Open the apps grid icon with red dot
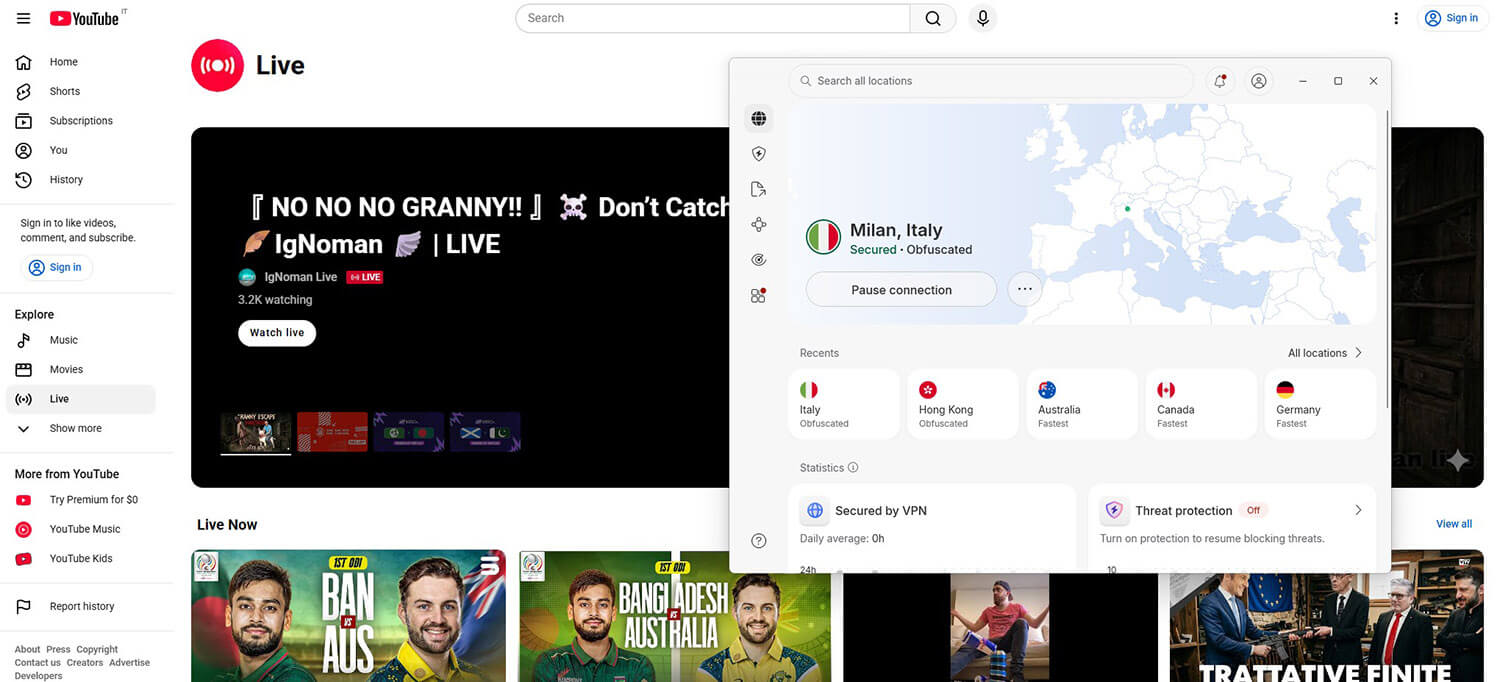The width and height of the screenshot is (1500, 682). coord(759,295)
